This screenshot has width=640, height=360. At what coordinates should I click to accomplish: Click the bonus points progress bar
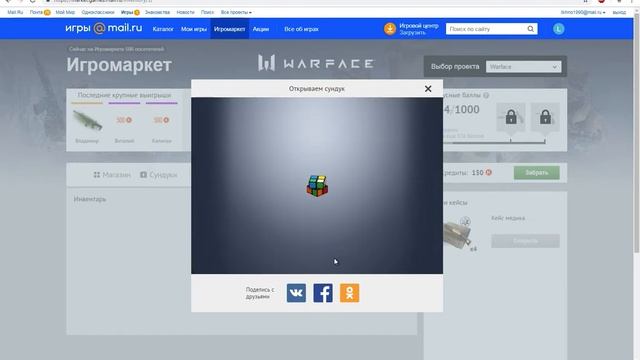pyautogui.click(x=494, y=142)
